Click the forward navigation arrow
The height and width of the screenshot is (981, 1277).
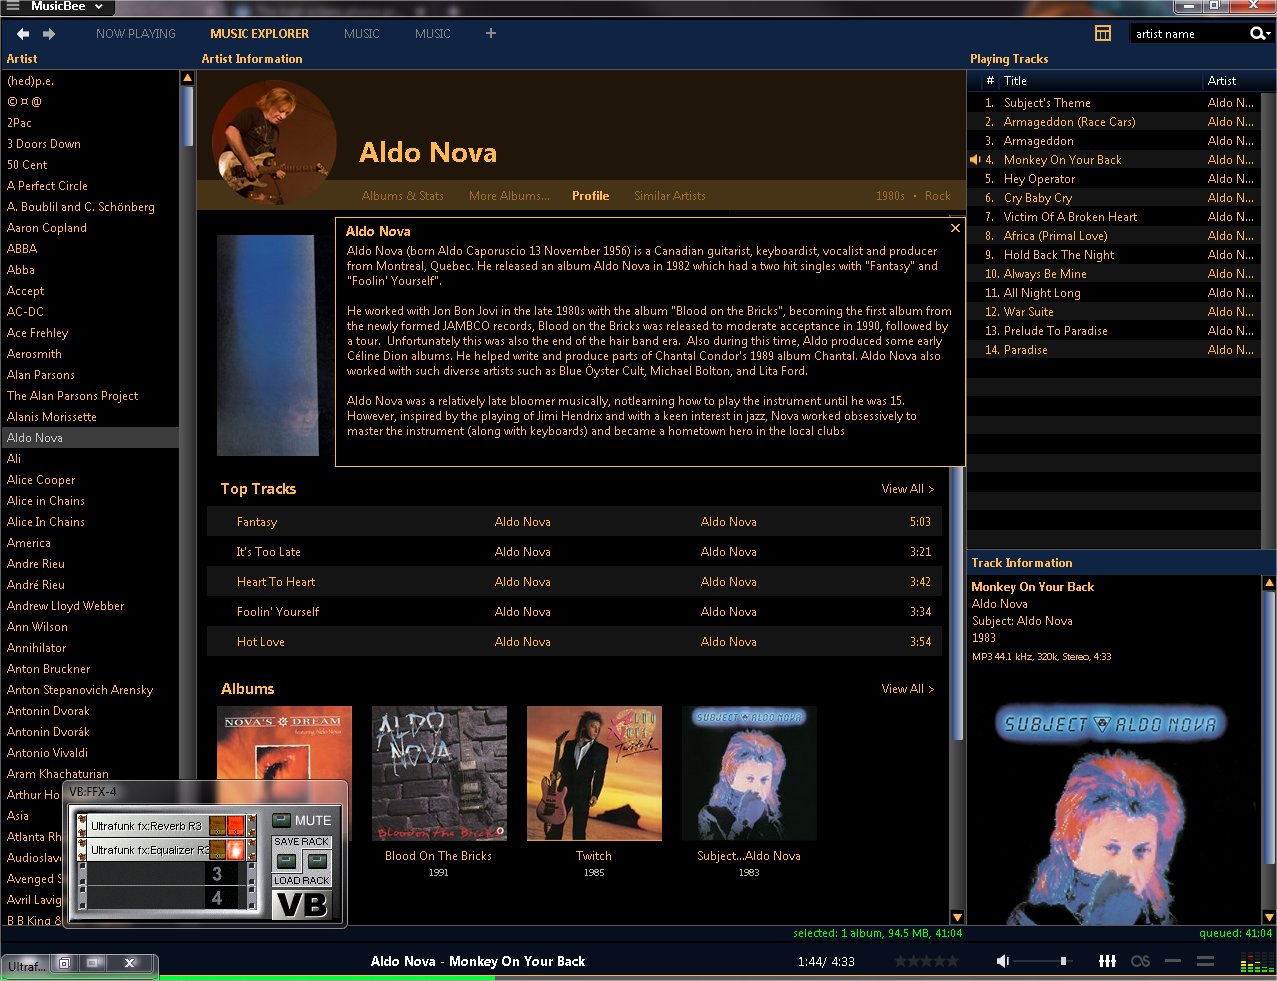(48, 33)
